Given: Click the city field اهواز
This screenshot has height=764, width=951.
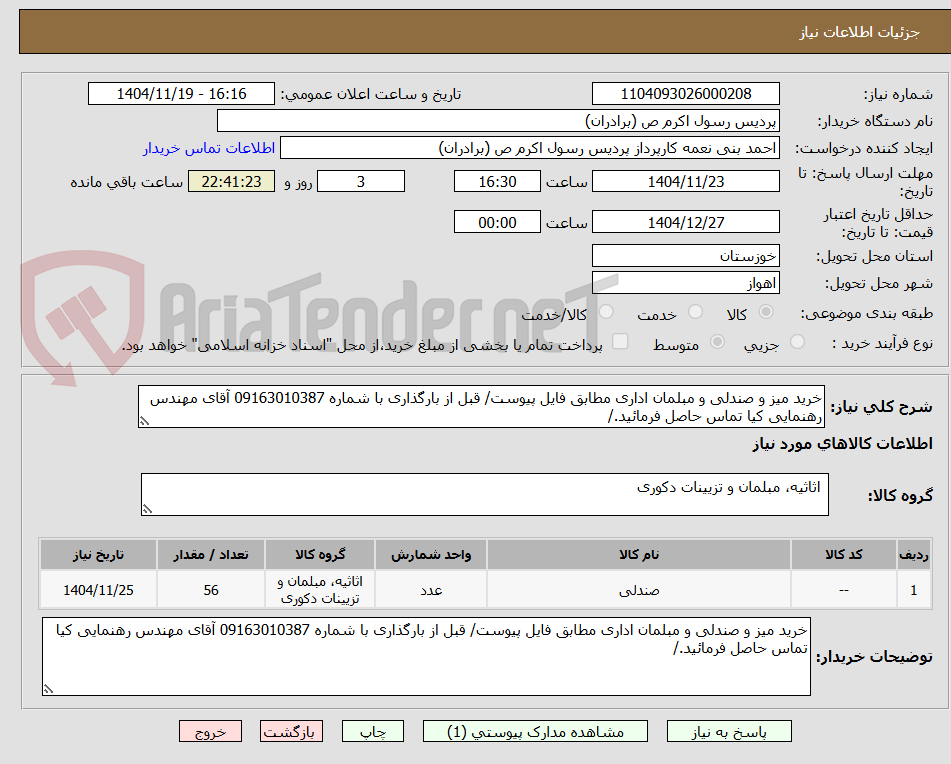Looking at the screenshot, I should click(x=685, y=283).
